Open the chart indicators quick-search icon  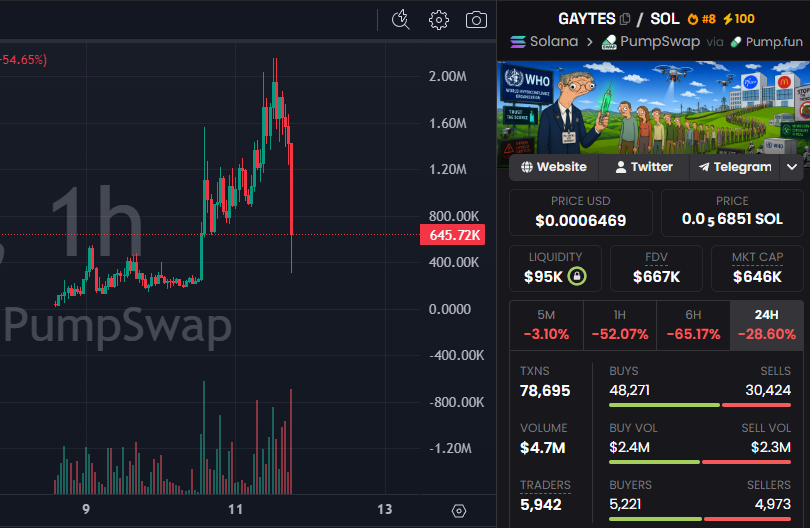[401, 20]
